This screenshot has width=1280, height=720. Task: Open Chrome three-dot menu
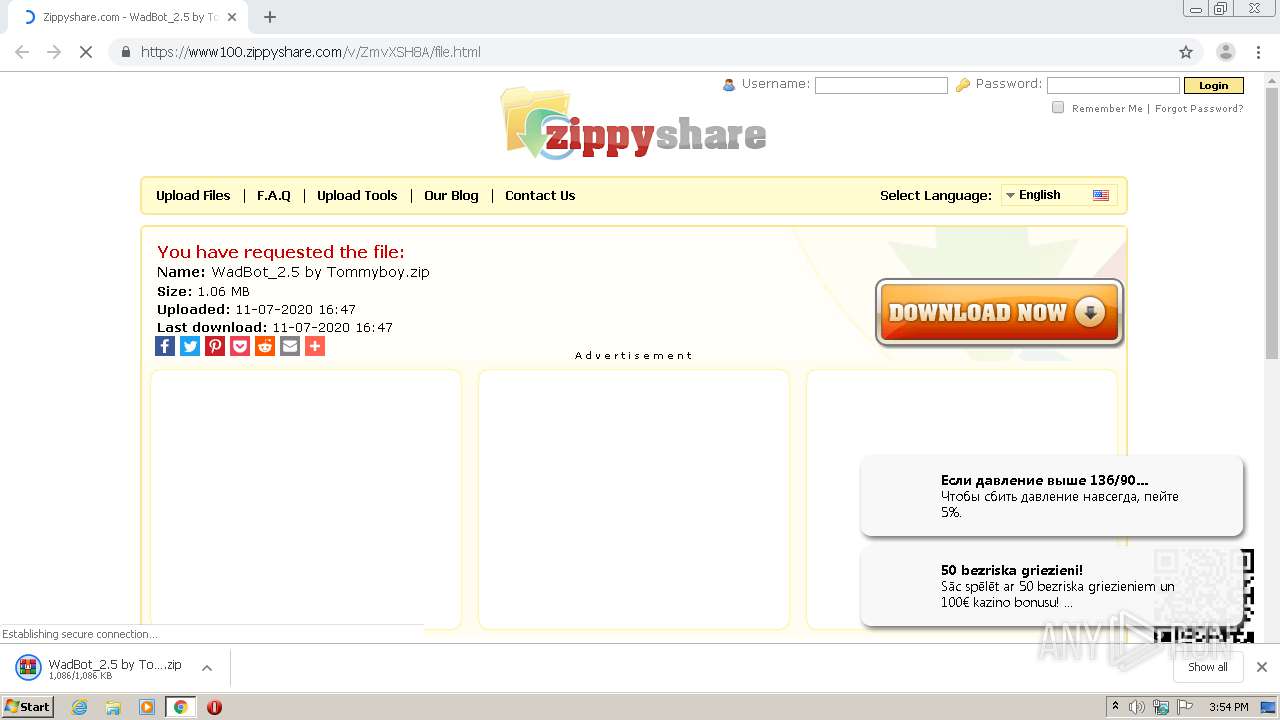pos(1259,52)
